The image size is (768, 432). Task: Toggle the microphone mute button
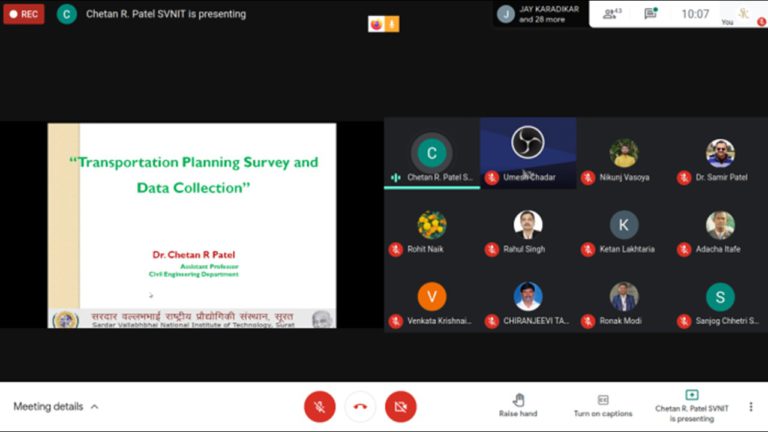coord(319,407)
